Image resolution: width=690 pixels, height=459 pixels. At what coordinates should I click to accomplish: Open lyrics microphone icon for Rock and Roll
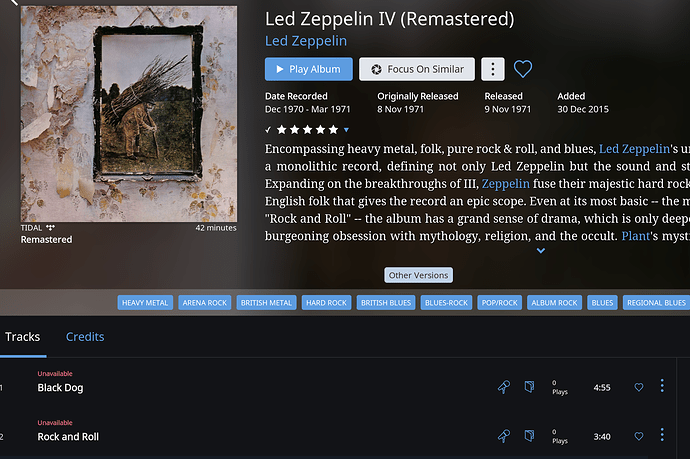(x=504, y=436)
